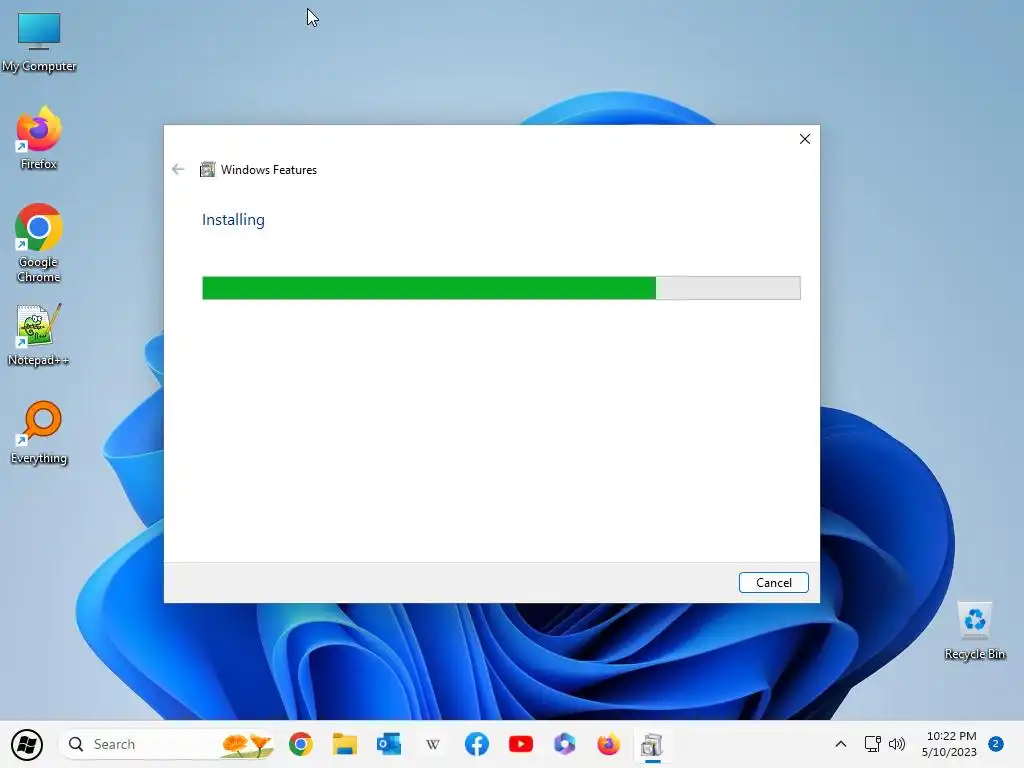
Task: Open YouTube from the taskbar
Action: tap(520, 744)
